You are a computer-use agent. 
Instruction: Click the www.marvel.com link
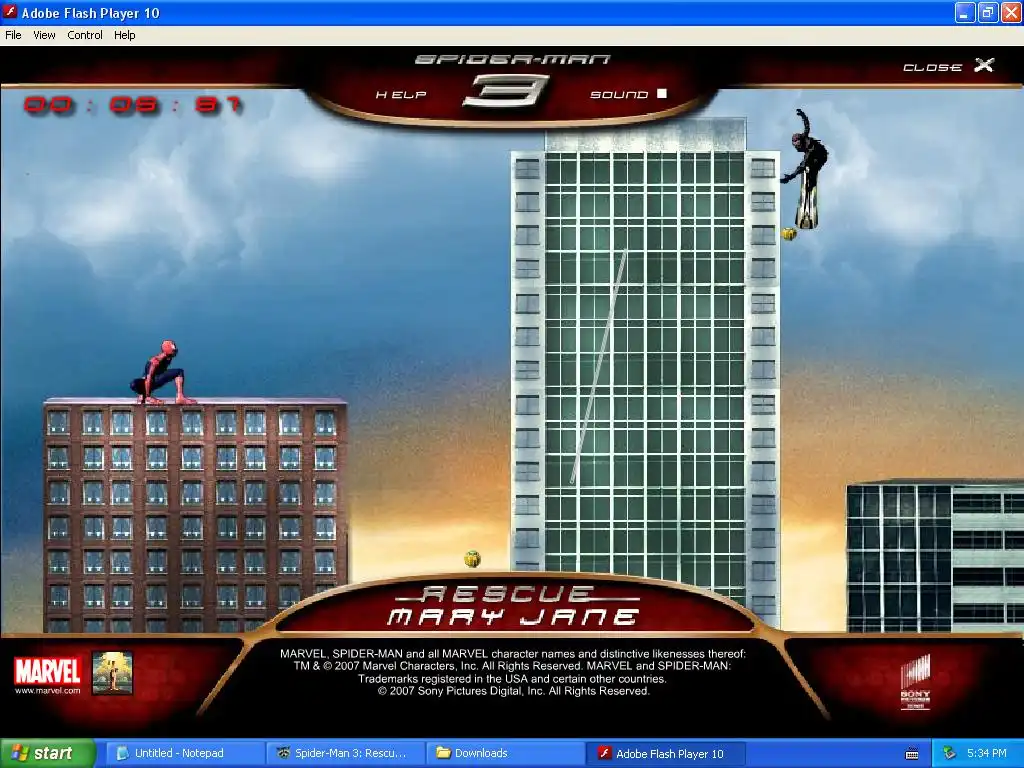coord(47,690)
